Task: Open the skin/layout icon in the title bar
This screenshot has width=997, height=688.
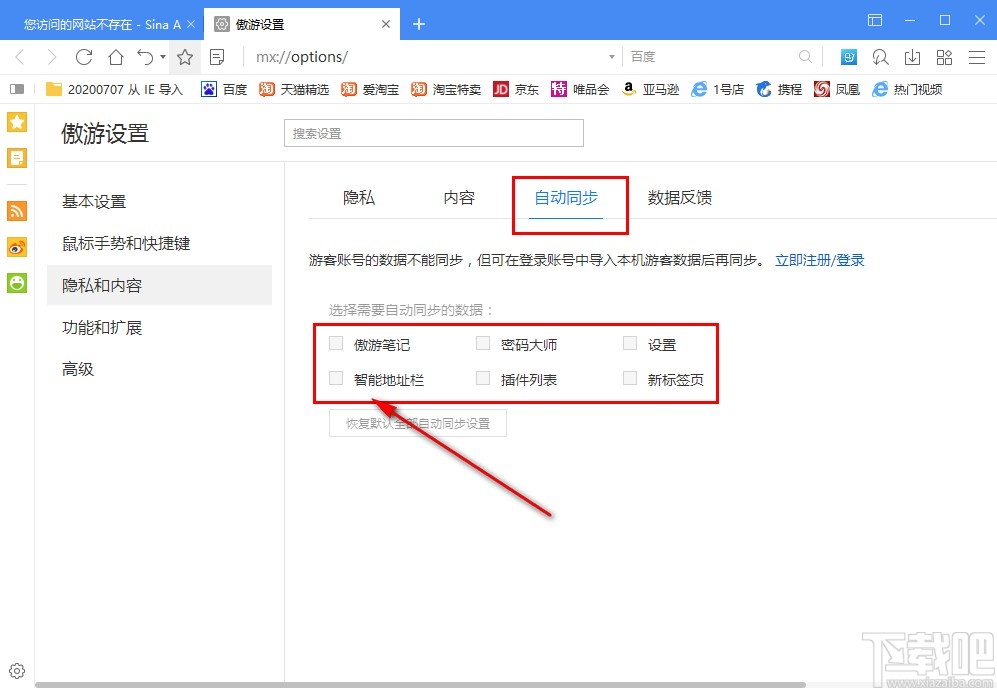Action: click(875, 20)
